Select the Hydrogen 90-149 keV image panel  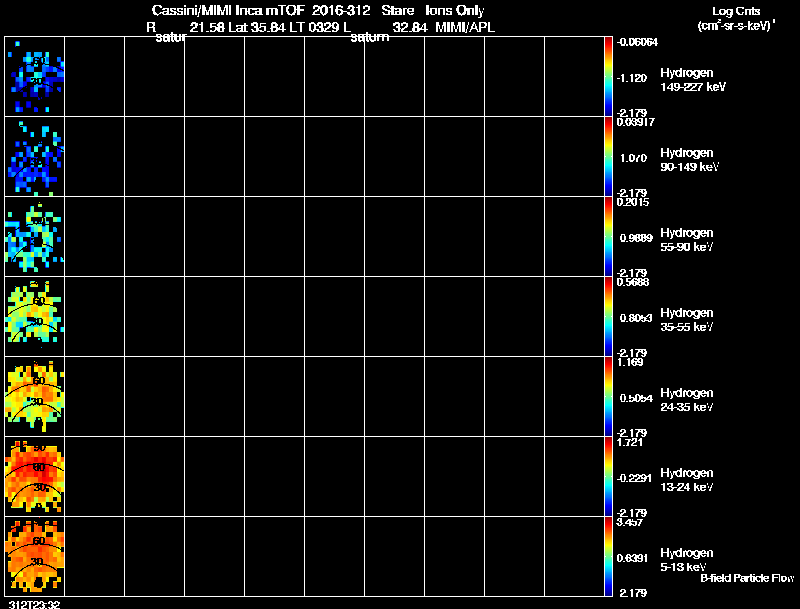35,157
